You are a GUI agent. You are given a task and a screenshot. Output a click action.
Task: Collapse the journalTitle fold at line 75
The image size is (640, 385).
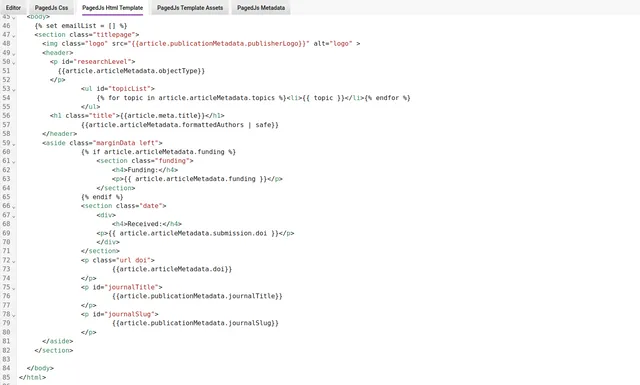14,288
